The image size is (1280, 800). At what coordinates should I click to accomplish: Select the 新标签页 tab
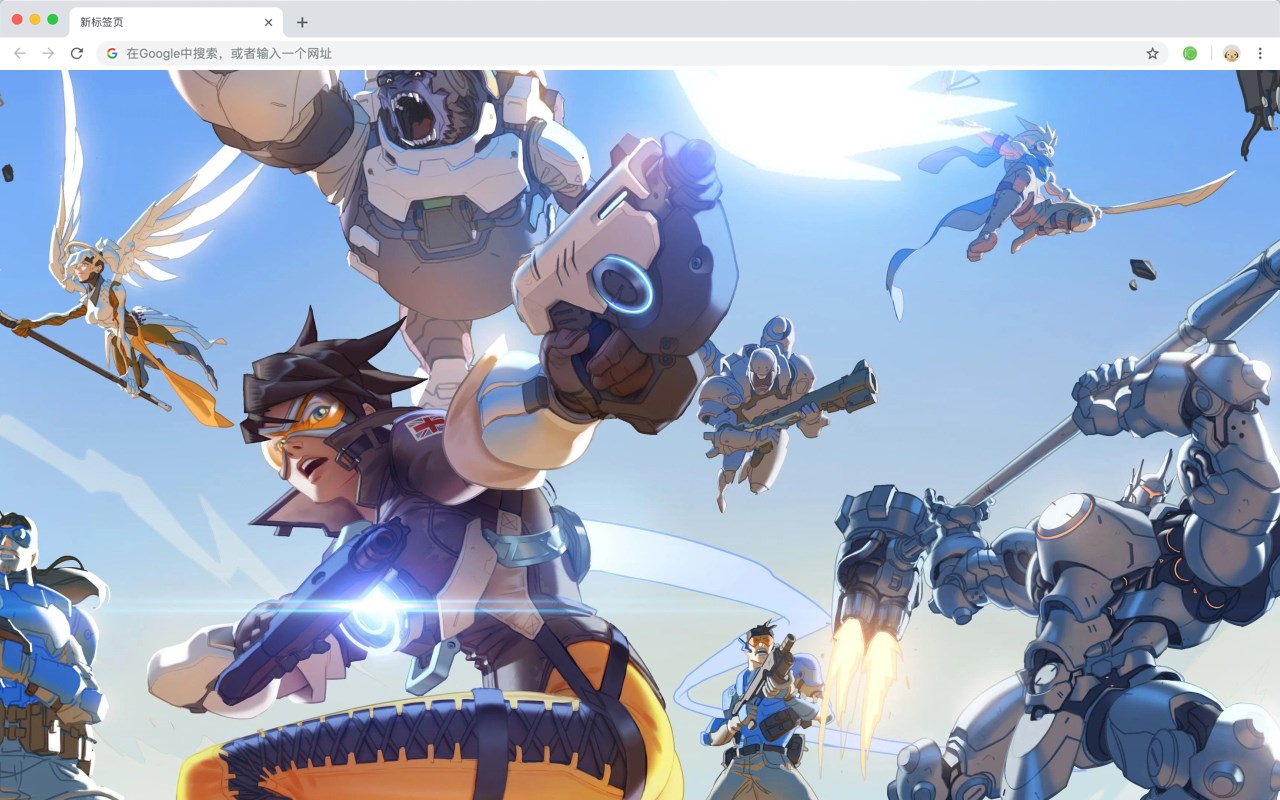click(x=175, y=22)
